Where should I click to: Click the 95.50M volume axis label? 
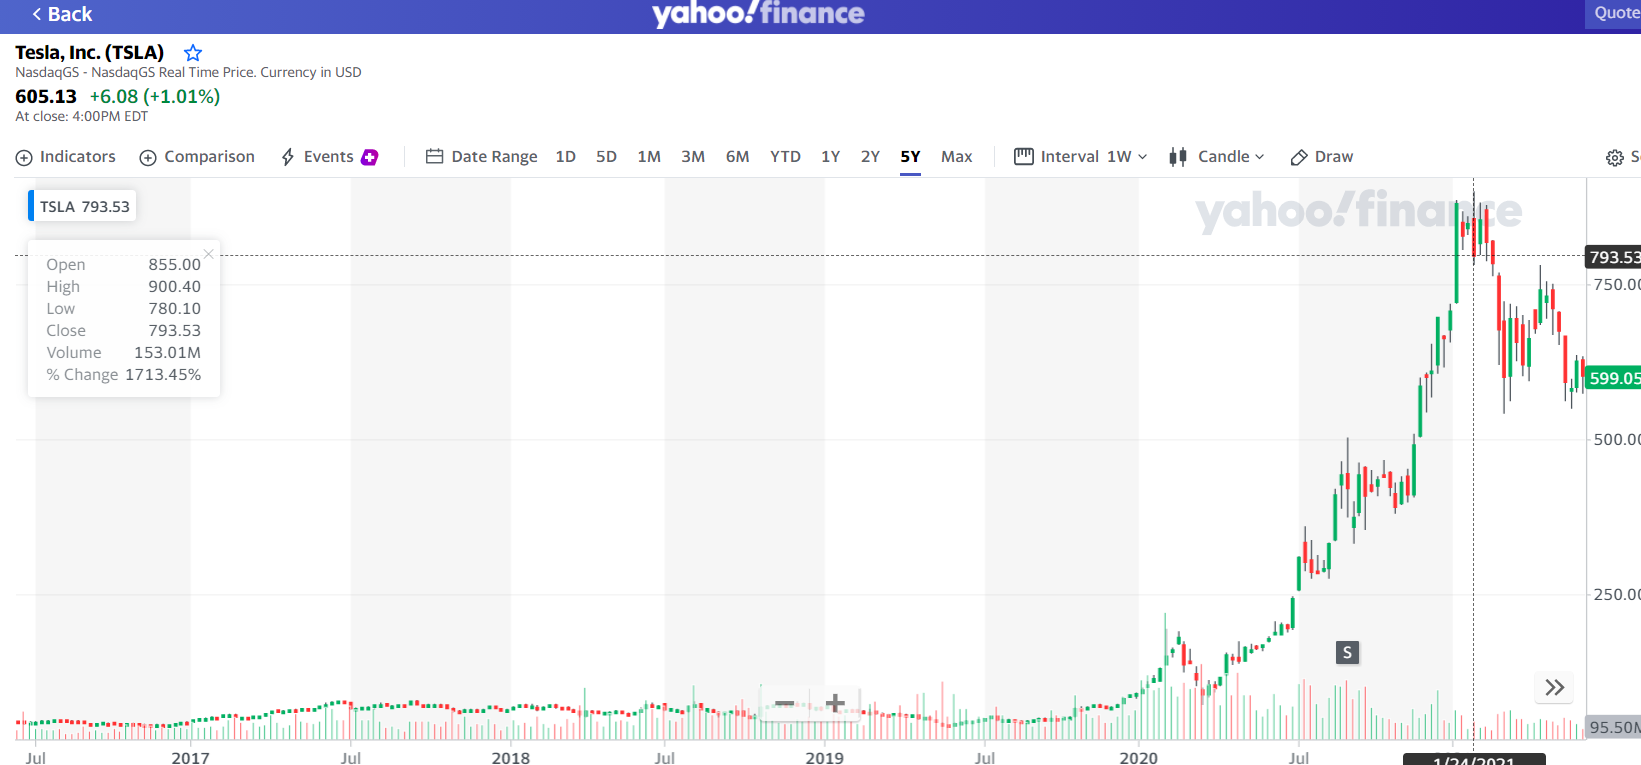pyautogui.click(x=1614, y=727)
